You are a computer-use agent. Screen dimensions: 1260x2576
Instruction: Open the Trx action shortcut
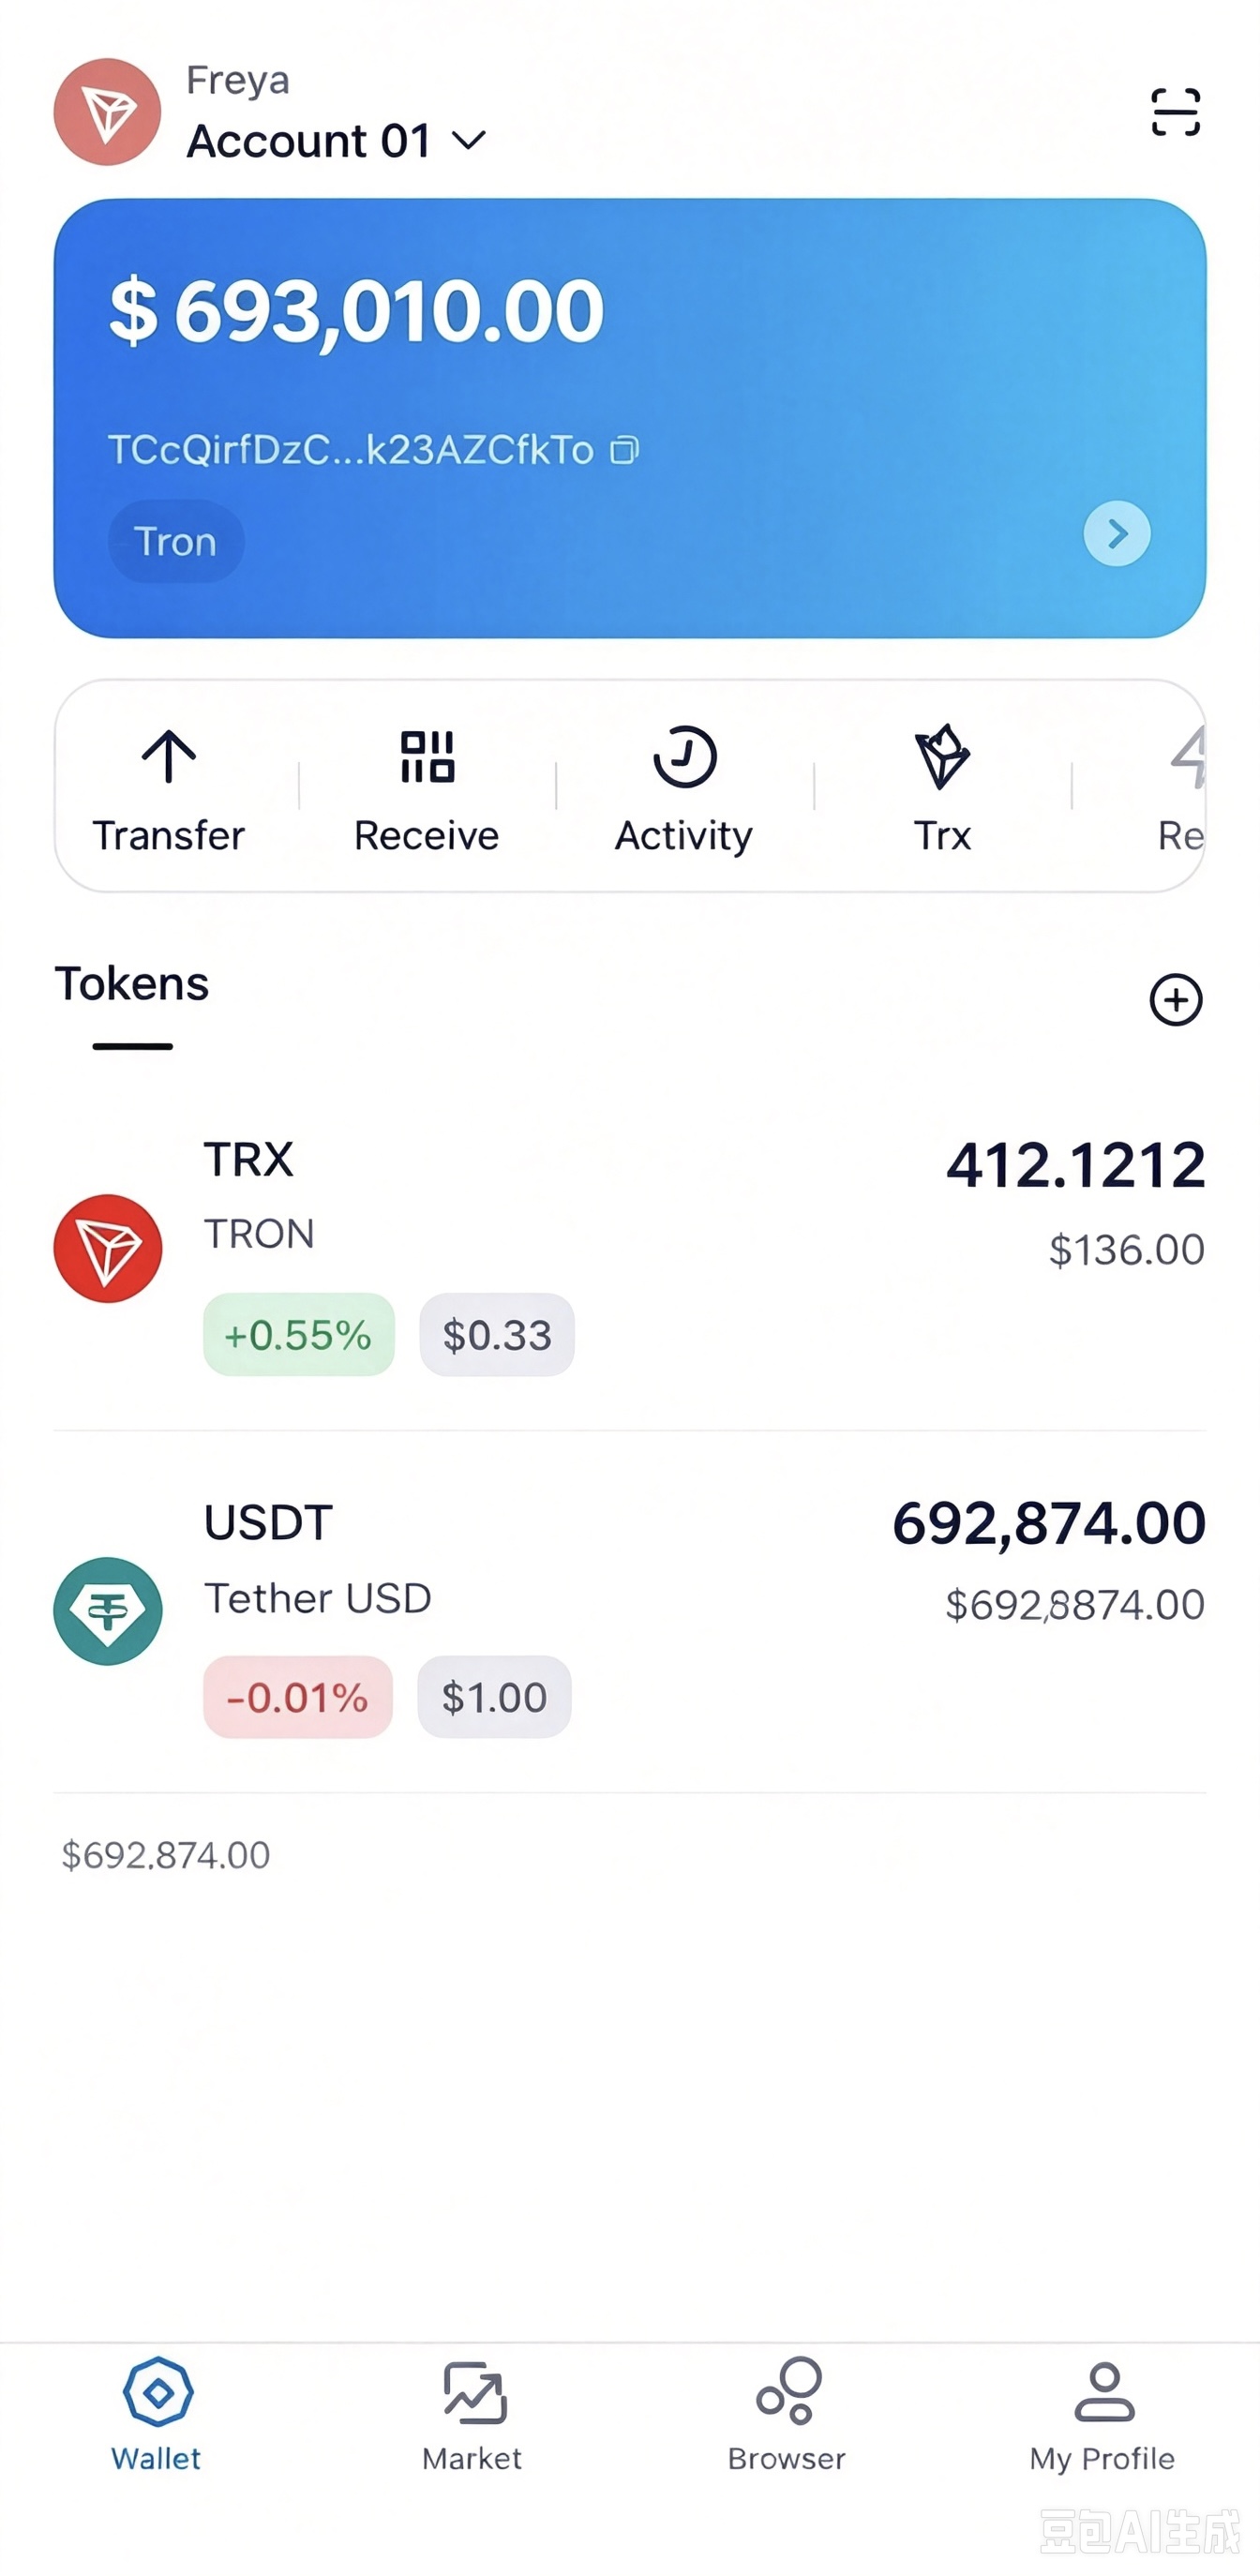click(942, 790)
